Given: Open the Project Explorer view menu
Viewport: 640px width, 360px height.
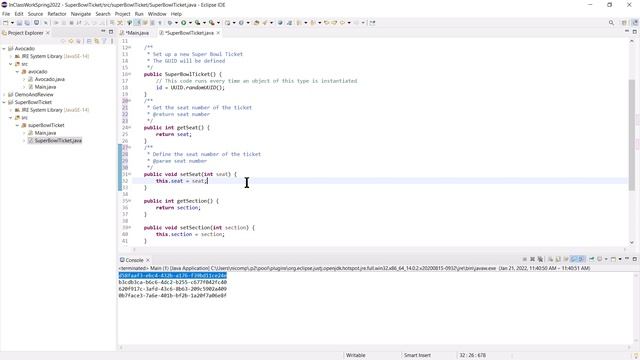Looking at the screenshot, I should pos(112,41).
